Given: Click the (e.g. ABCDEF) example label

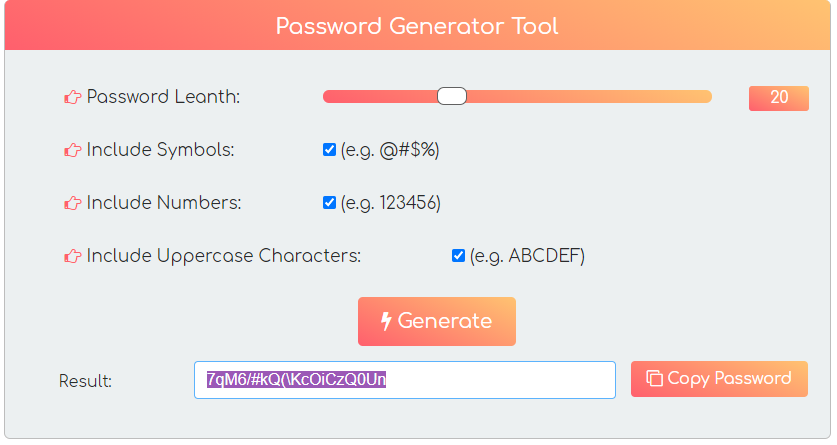Looking at the screenshot, I should [527, 256].
